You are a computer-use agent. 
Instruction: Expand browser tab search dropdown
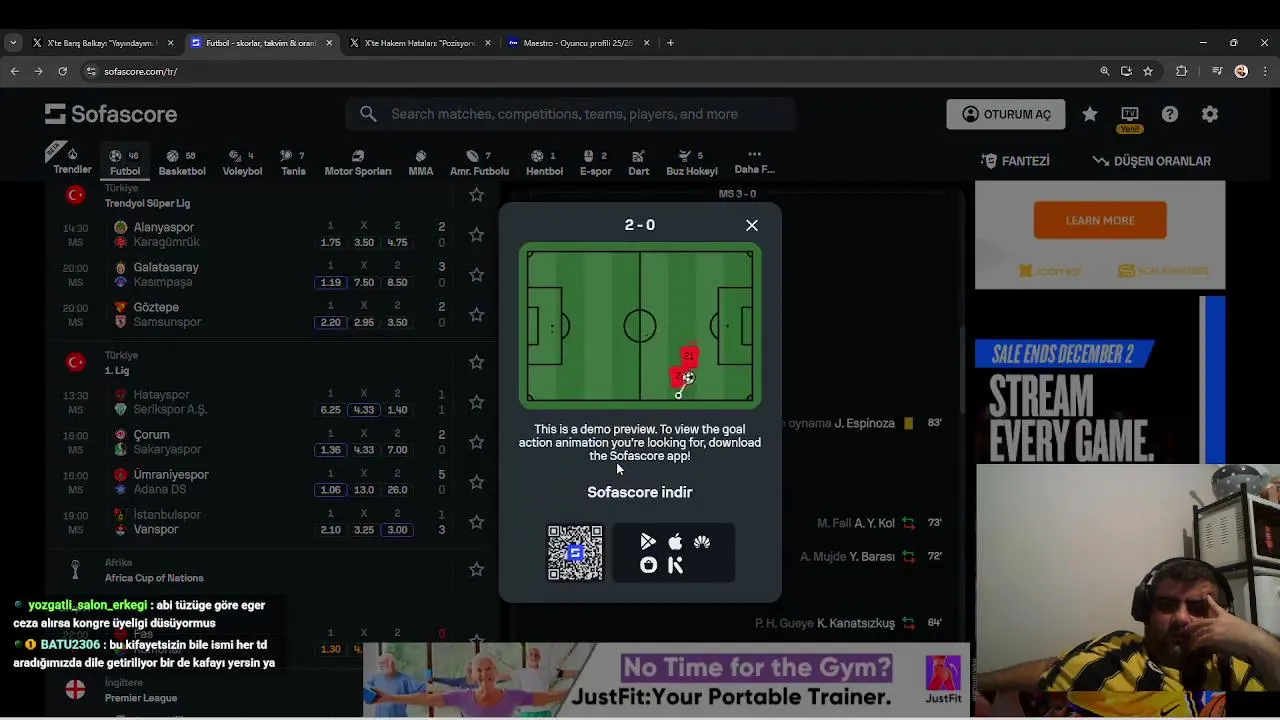13,43
